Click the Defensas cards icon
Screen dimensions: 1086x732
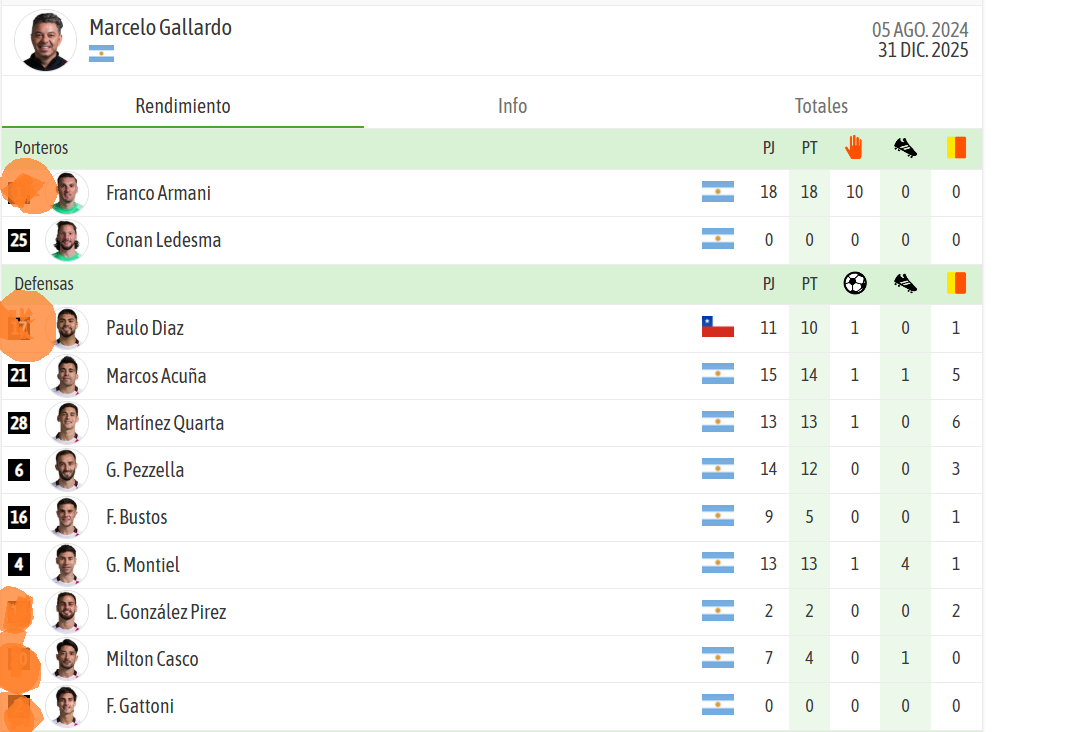[956, 283]
